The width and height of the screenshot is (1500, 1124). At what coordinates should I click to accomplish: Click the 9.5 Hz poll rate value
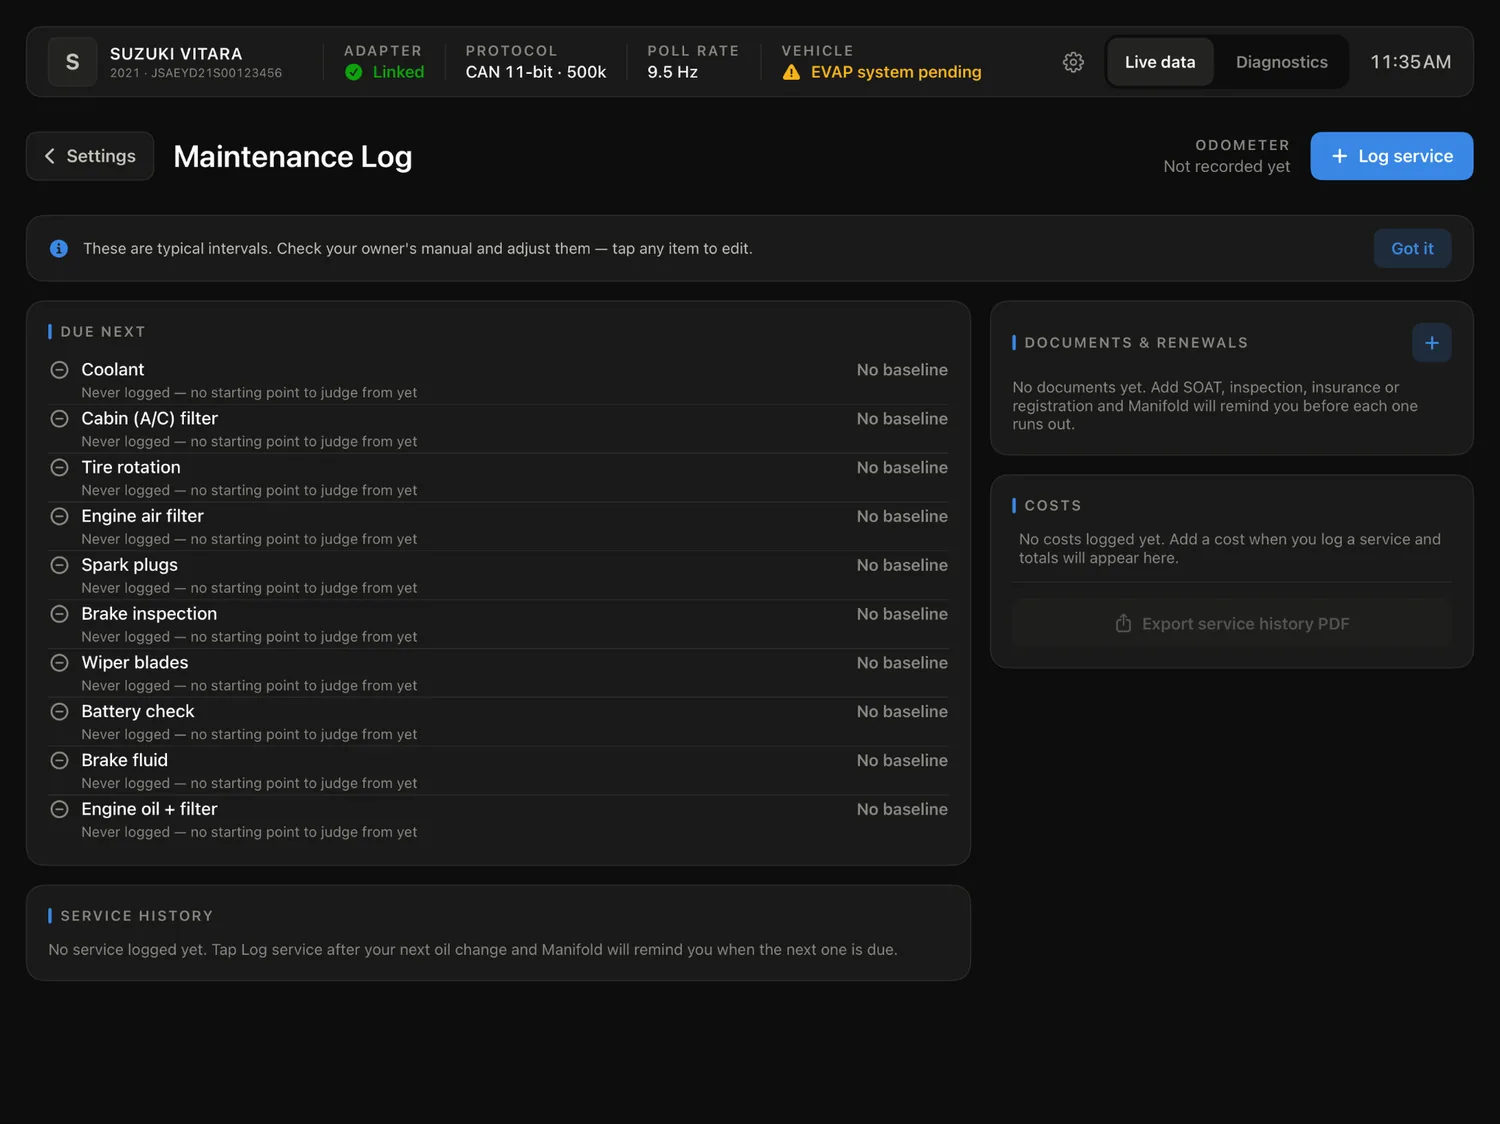[672, 72]
